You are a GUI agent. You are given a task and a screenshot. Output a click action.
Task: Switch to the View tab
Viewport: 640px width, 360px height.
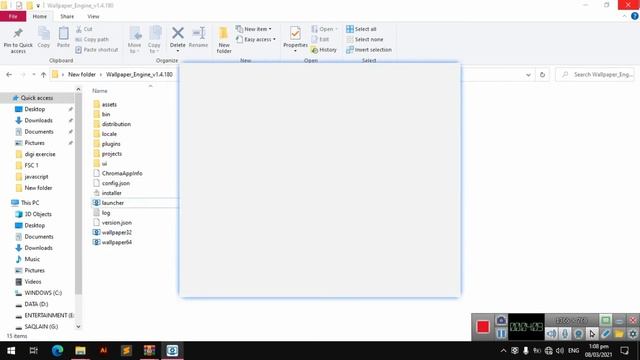(x=93, y=16)
